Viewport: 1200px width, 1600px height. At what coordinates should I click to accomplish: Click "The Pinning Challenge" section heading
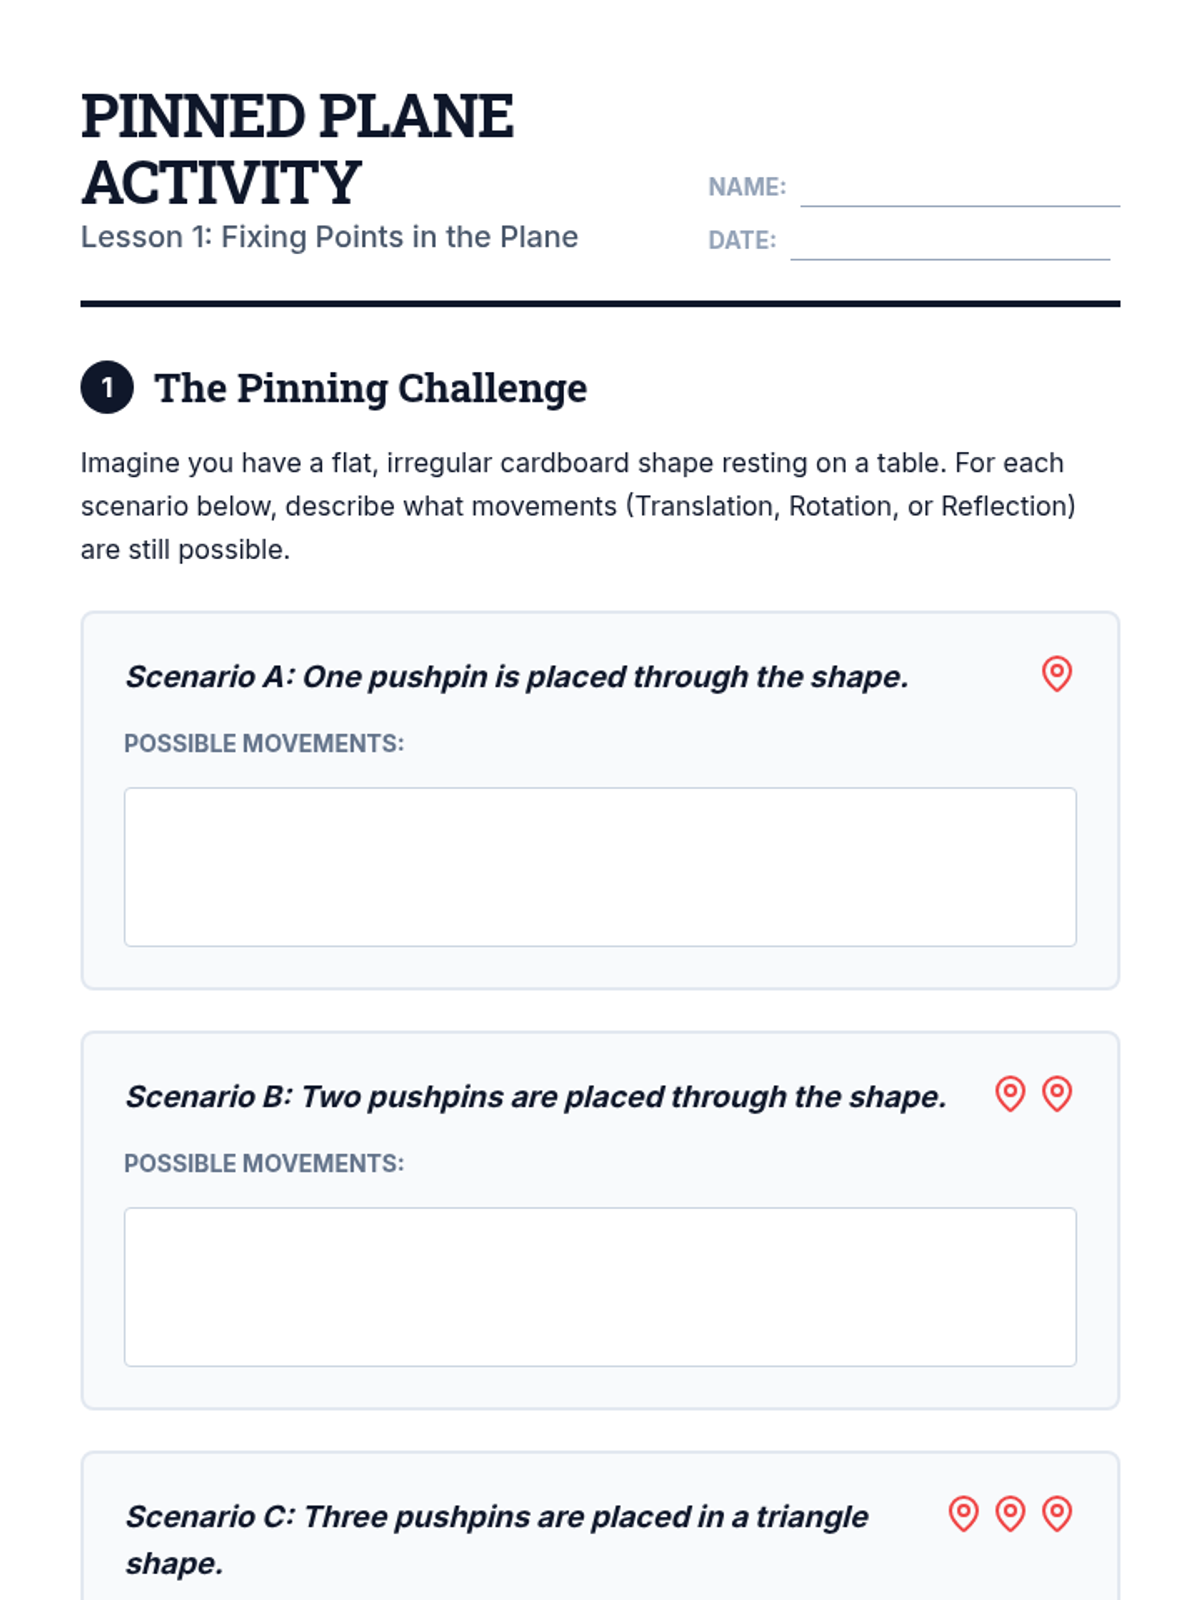point(370,388)
